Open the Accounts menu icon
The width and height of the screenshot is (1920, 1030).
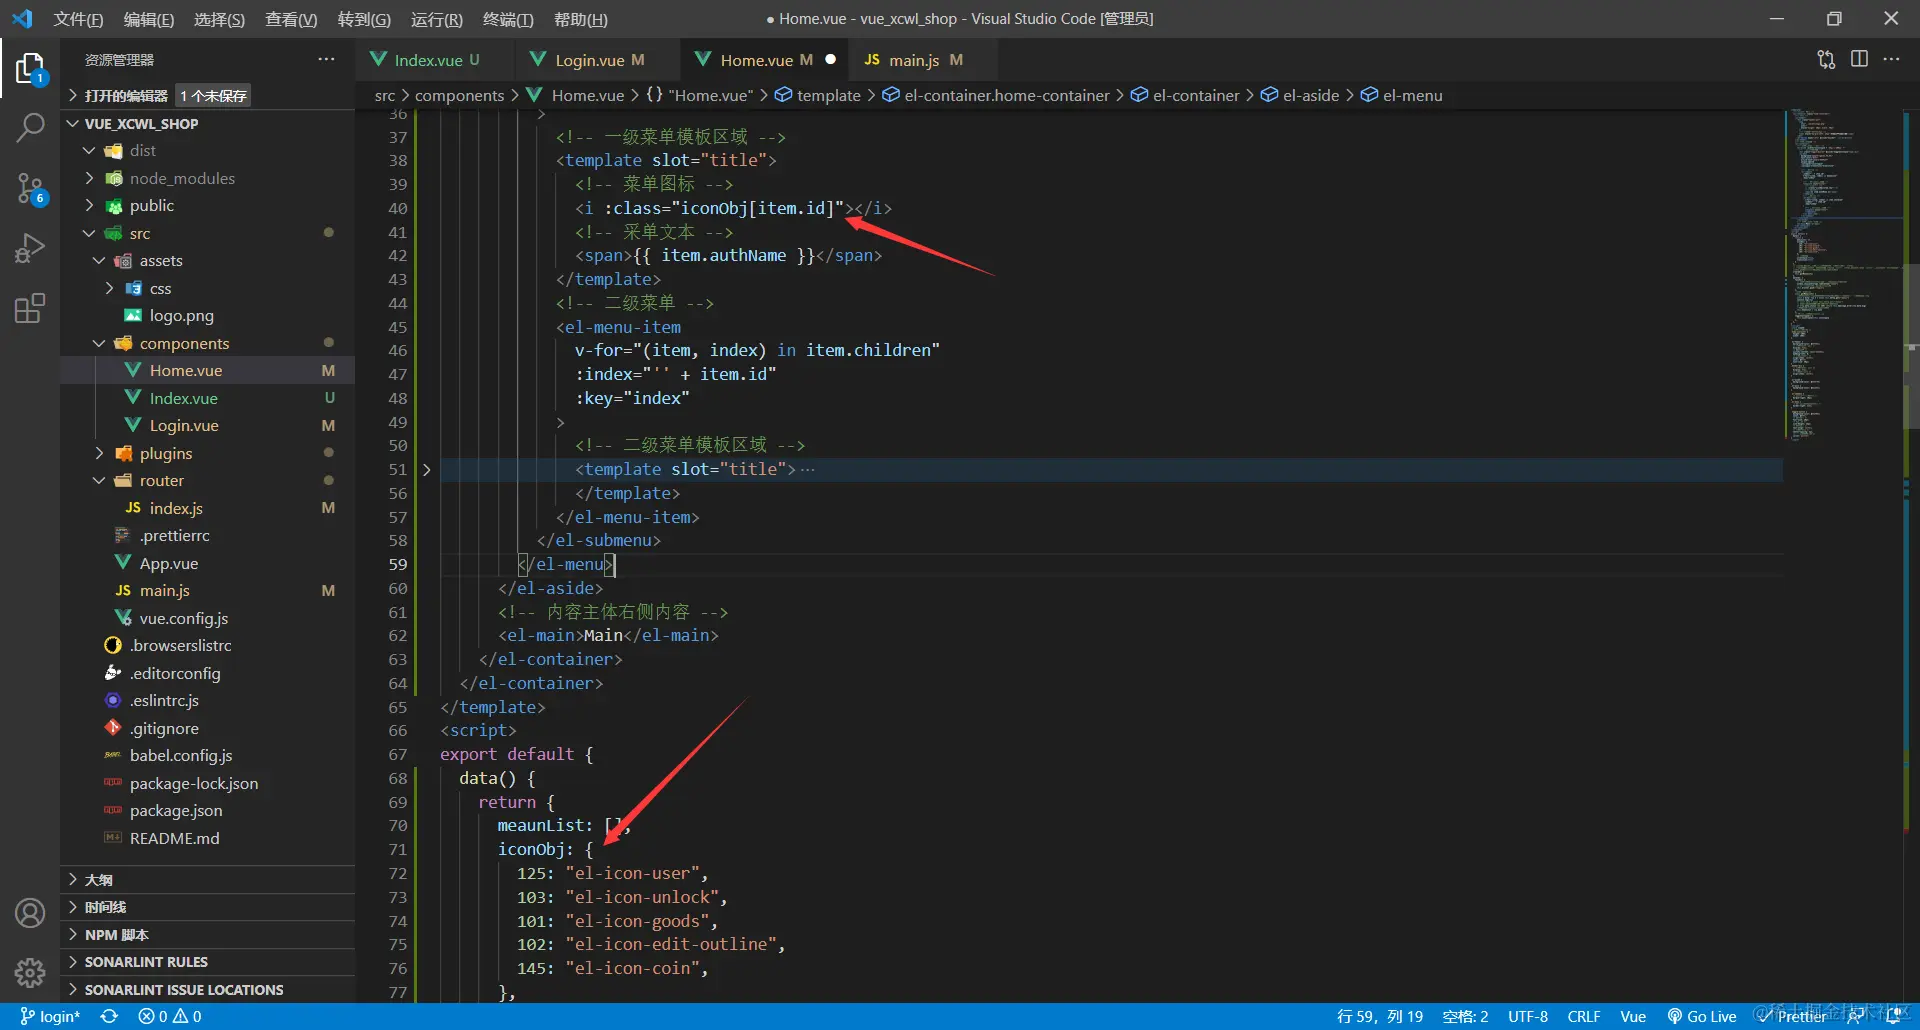click(x=30, y=913)
